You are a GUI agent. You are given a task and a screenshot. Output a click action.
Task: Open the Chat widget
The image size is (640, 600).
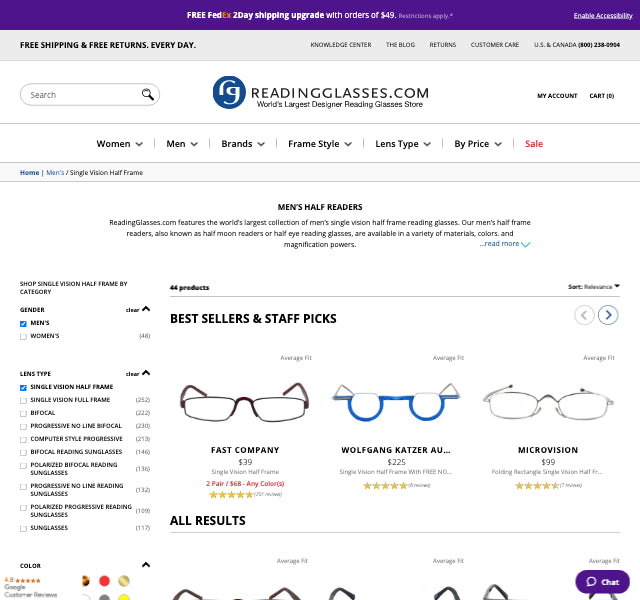click(x=602, y=582)
